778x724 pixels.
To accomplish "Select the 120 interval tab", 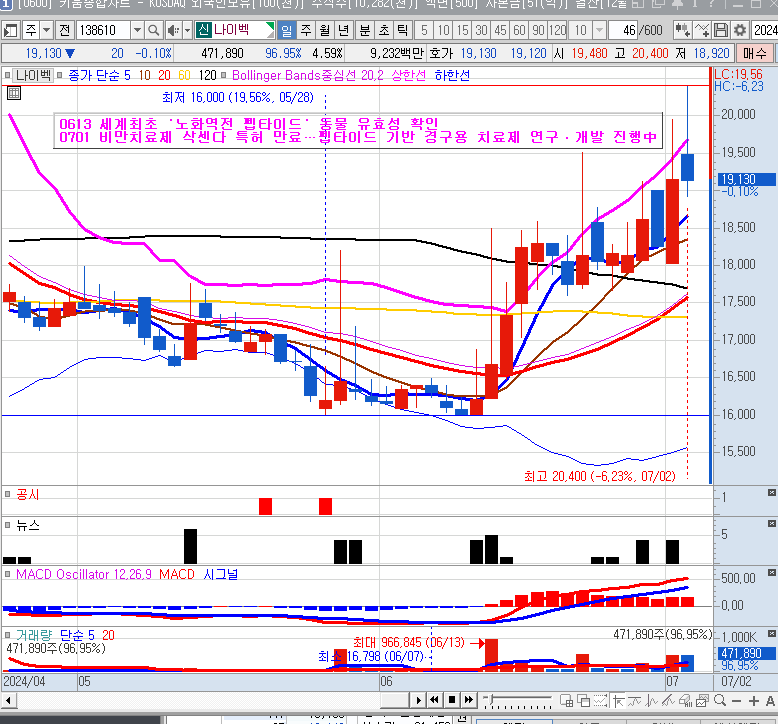I will click(x=558, y=31).
